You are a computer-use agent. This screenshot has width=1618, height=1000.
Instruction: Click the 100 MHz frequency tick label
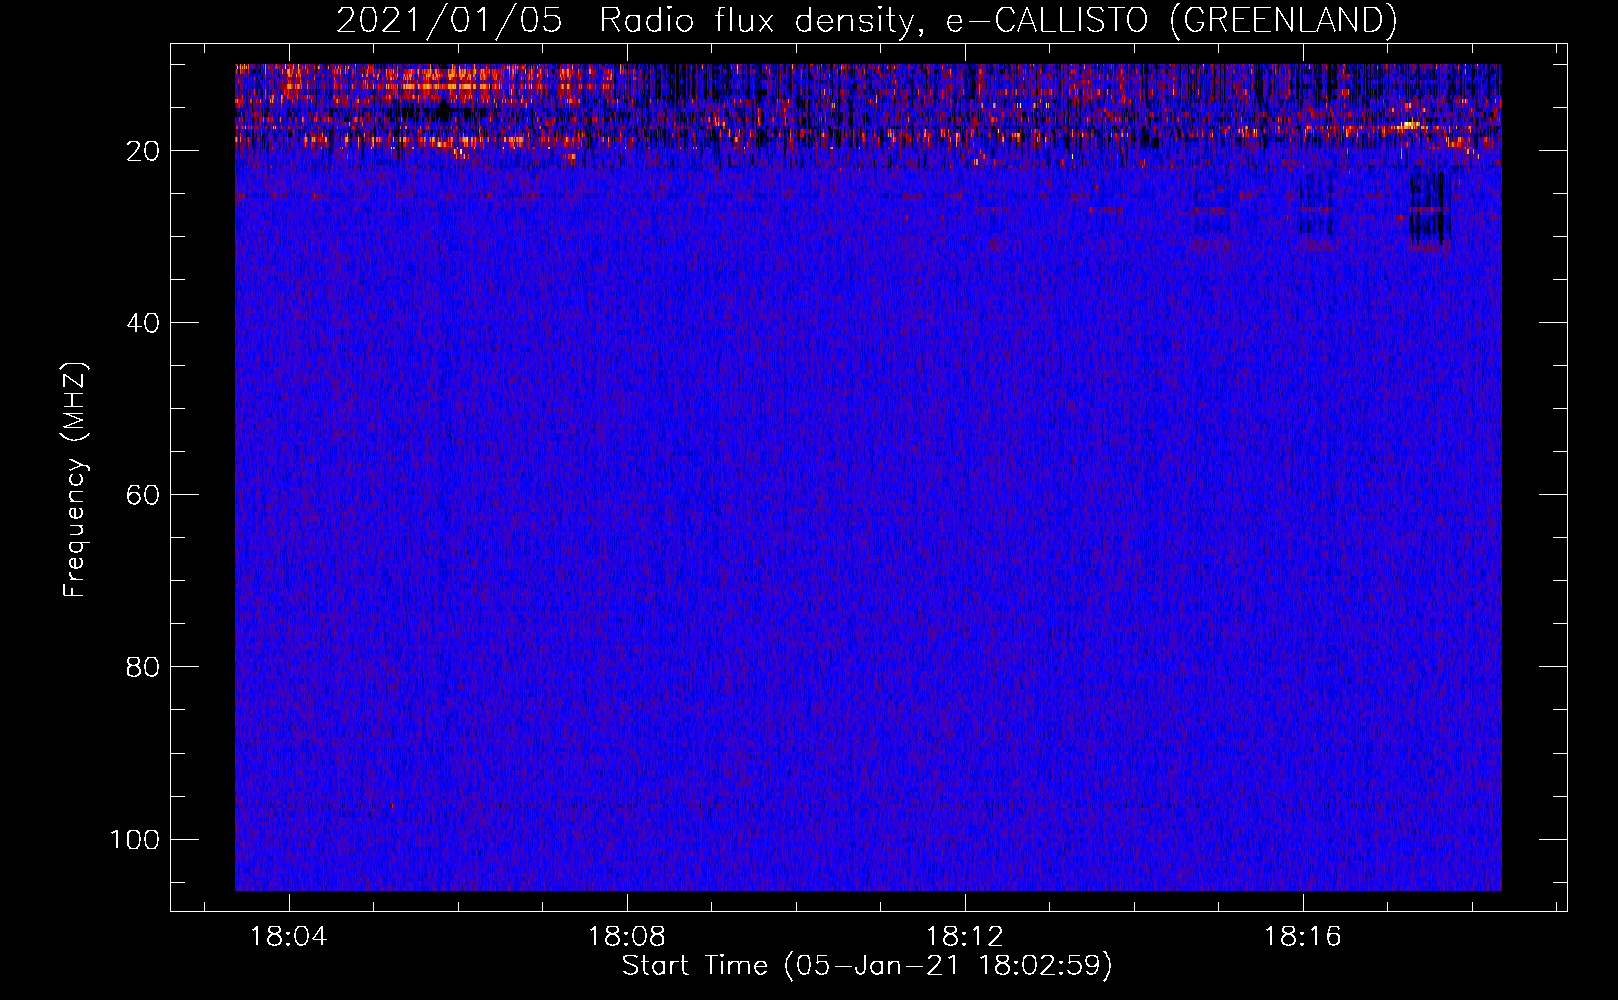[x=135, y=839]
